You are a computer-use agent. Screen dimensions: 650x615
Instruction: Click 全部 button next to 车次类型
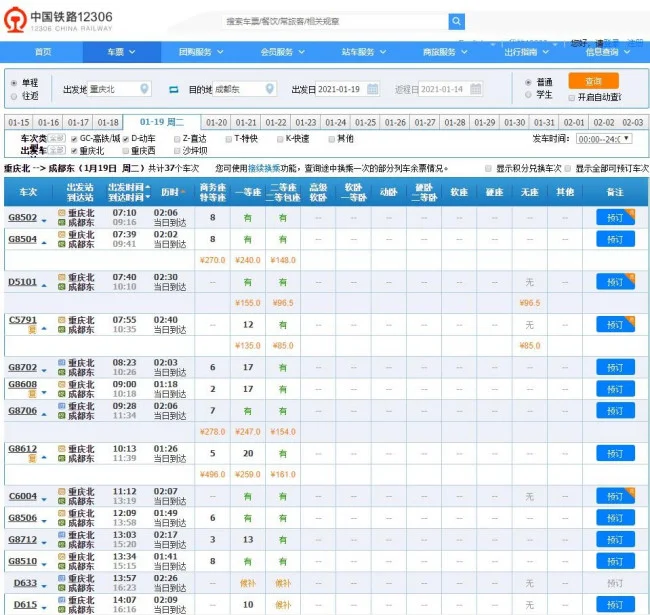pos(56,138)
